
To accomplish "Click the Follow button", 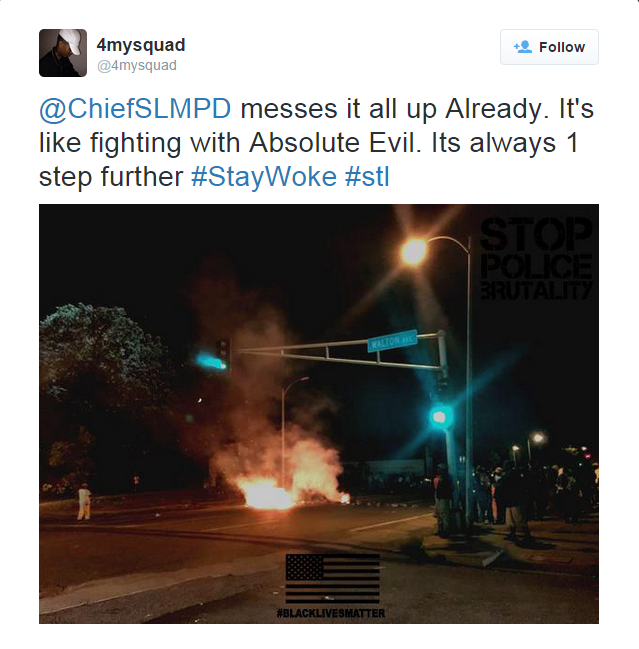I will pyautogui.click(x=549, y=47).
